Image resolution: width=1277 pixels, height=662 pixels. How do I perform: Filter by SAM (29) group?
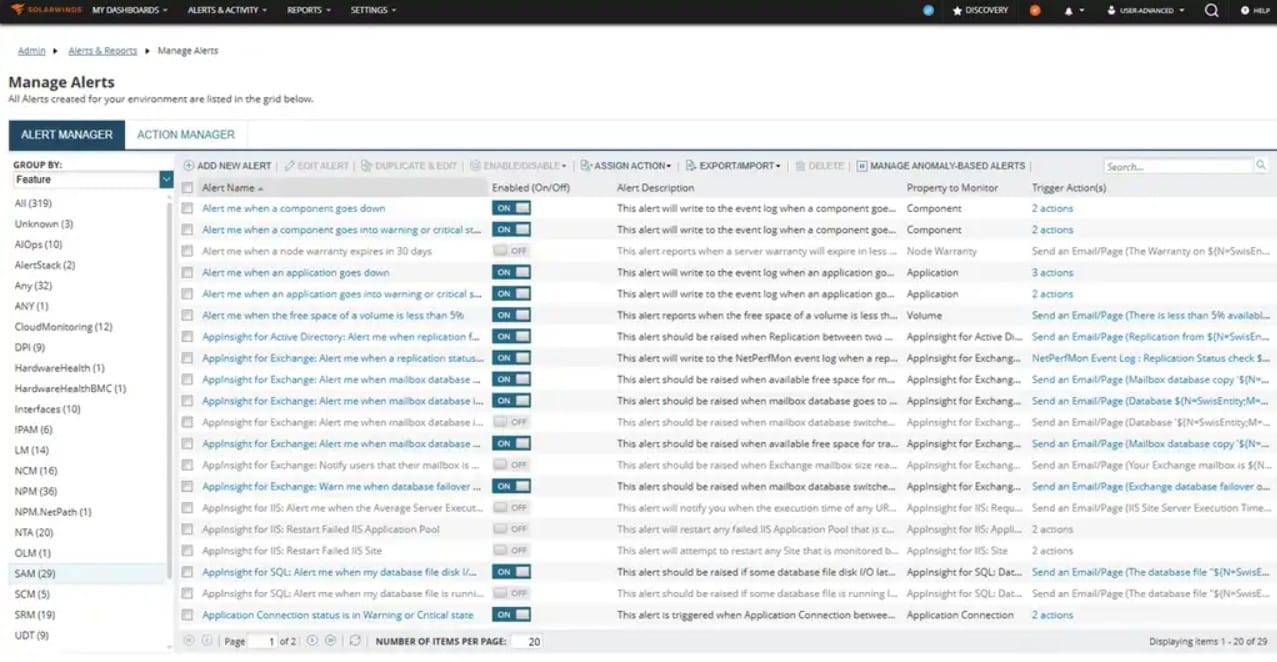[x=35, y=573]
